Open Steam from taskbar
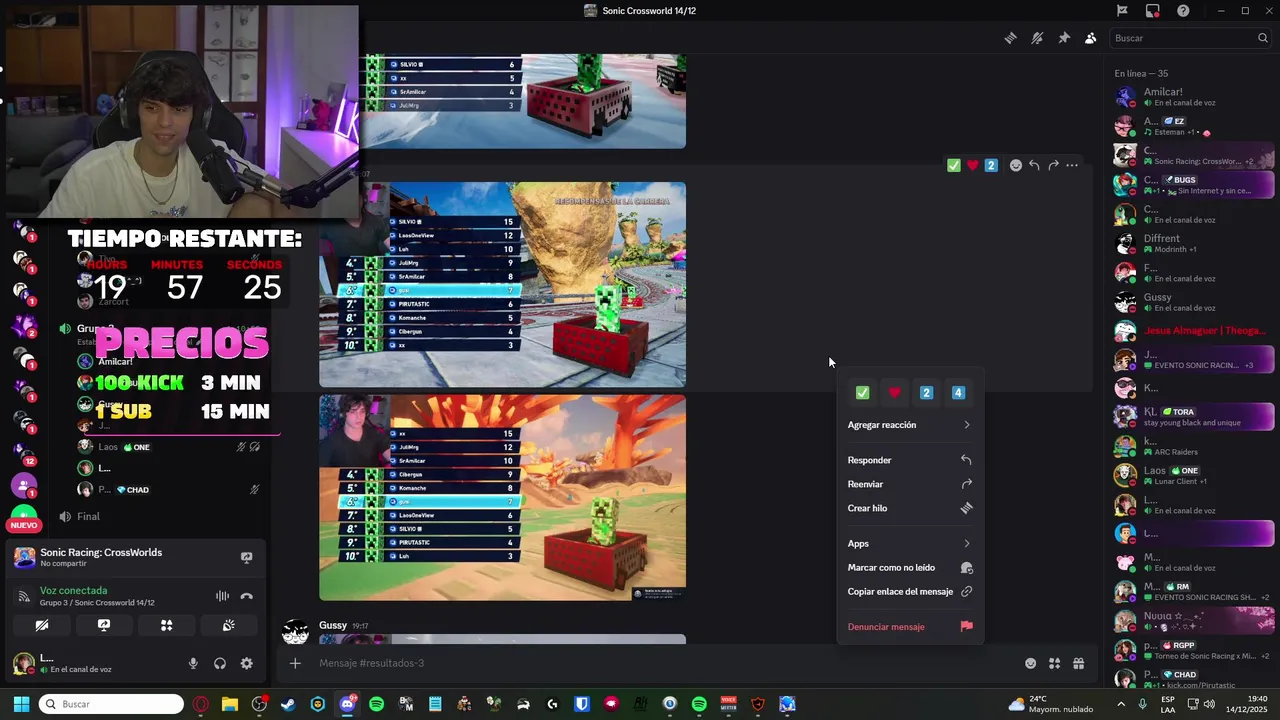The height and width of the screenshot is (720, 1280). (288, 704)
